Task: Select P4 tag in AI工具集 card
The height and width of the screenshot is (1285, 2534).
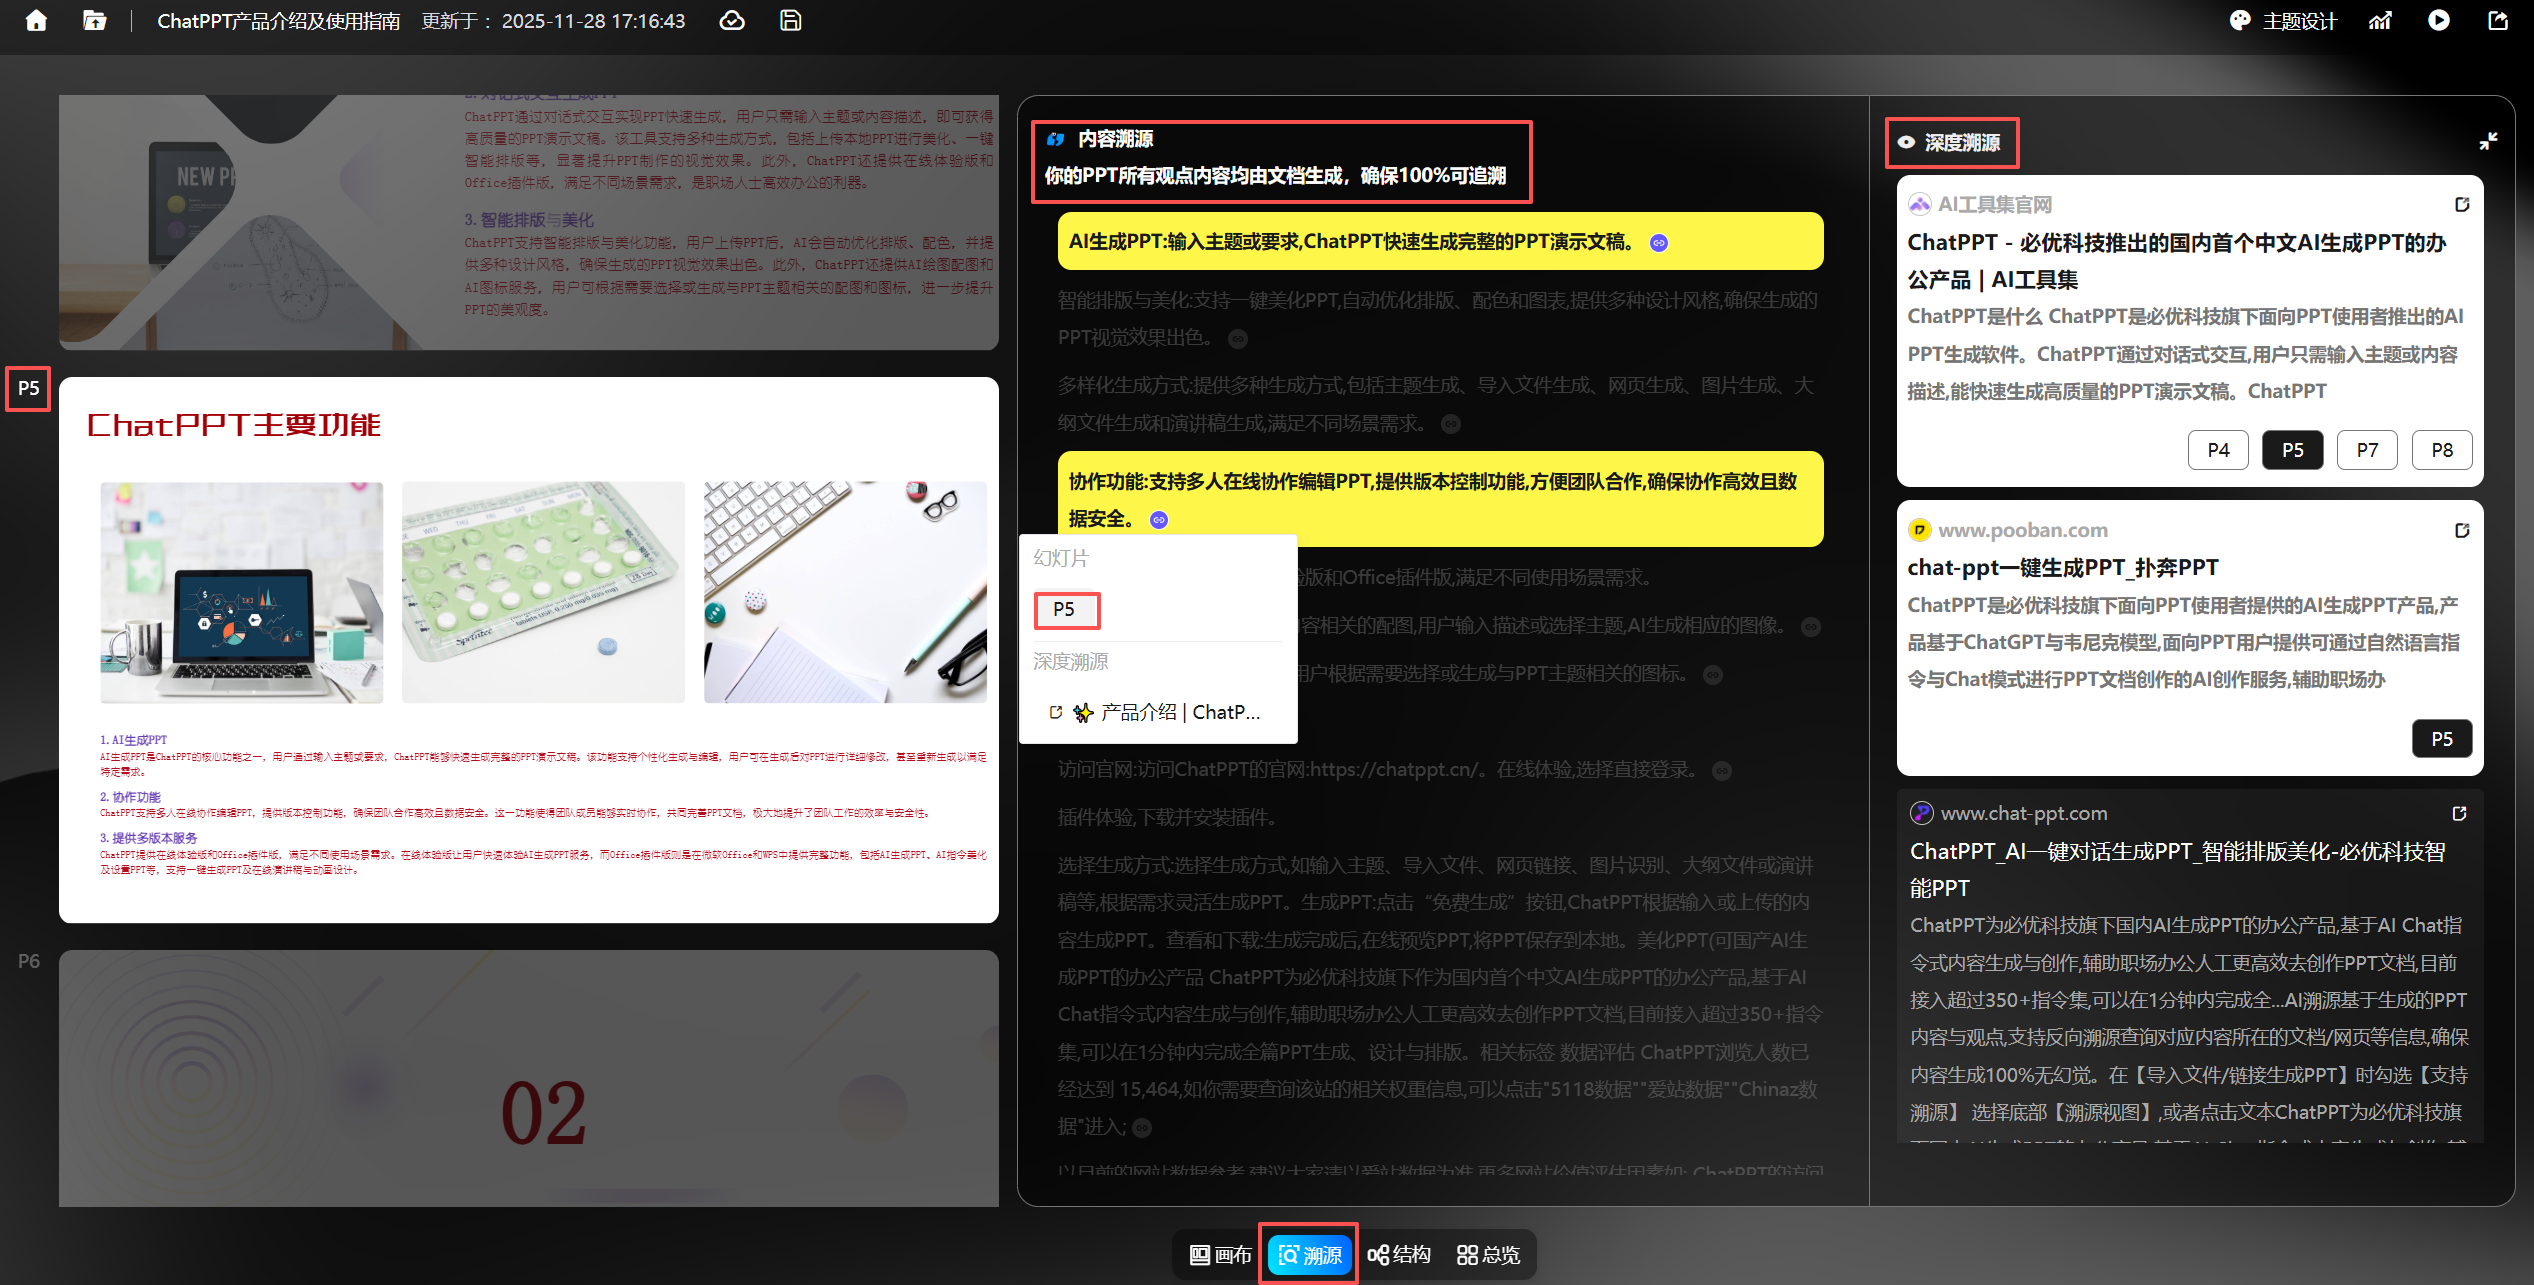Action: click(x=2218, y=450)
